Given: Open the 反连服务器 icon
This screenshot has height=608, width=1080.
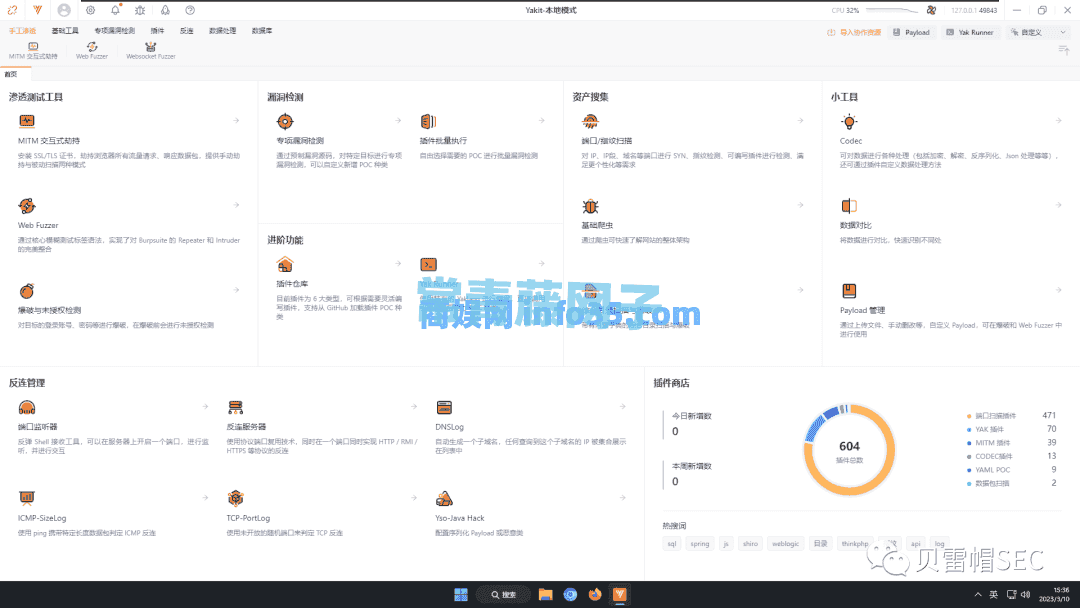Looking at the screenshot, I should pyautogui.click(x=236, y=408).
